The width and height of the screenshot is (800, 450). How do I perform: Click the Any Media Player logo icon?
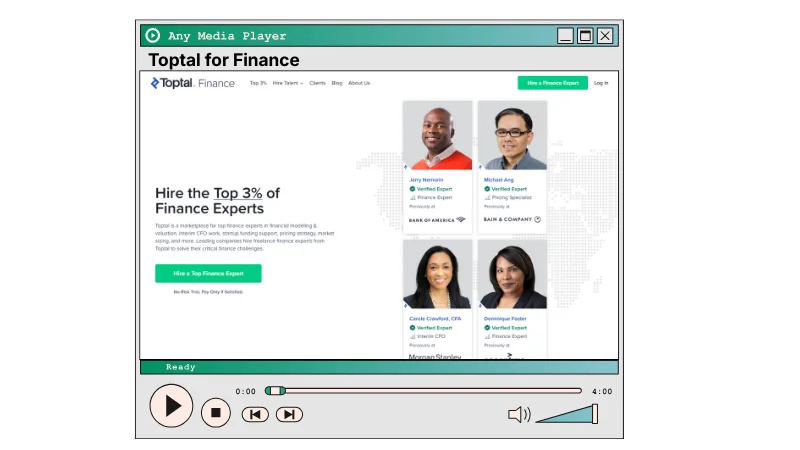pyautogui.click(x=153, y=36)
